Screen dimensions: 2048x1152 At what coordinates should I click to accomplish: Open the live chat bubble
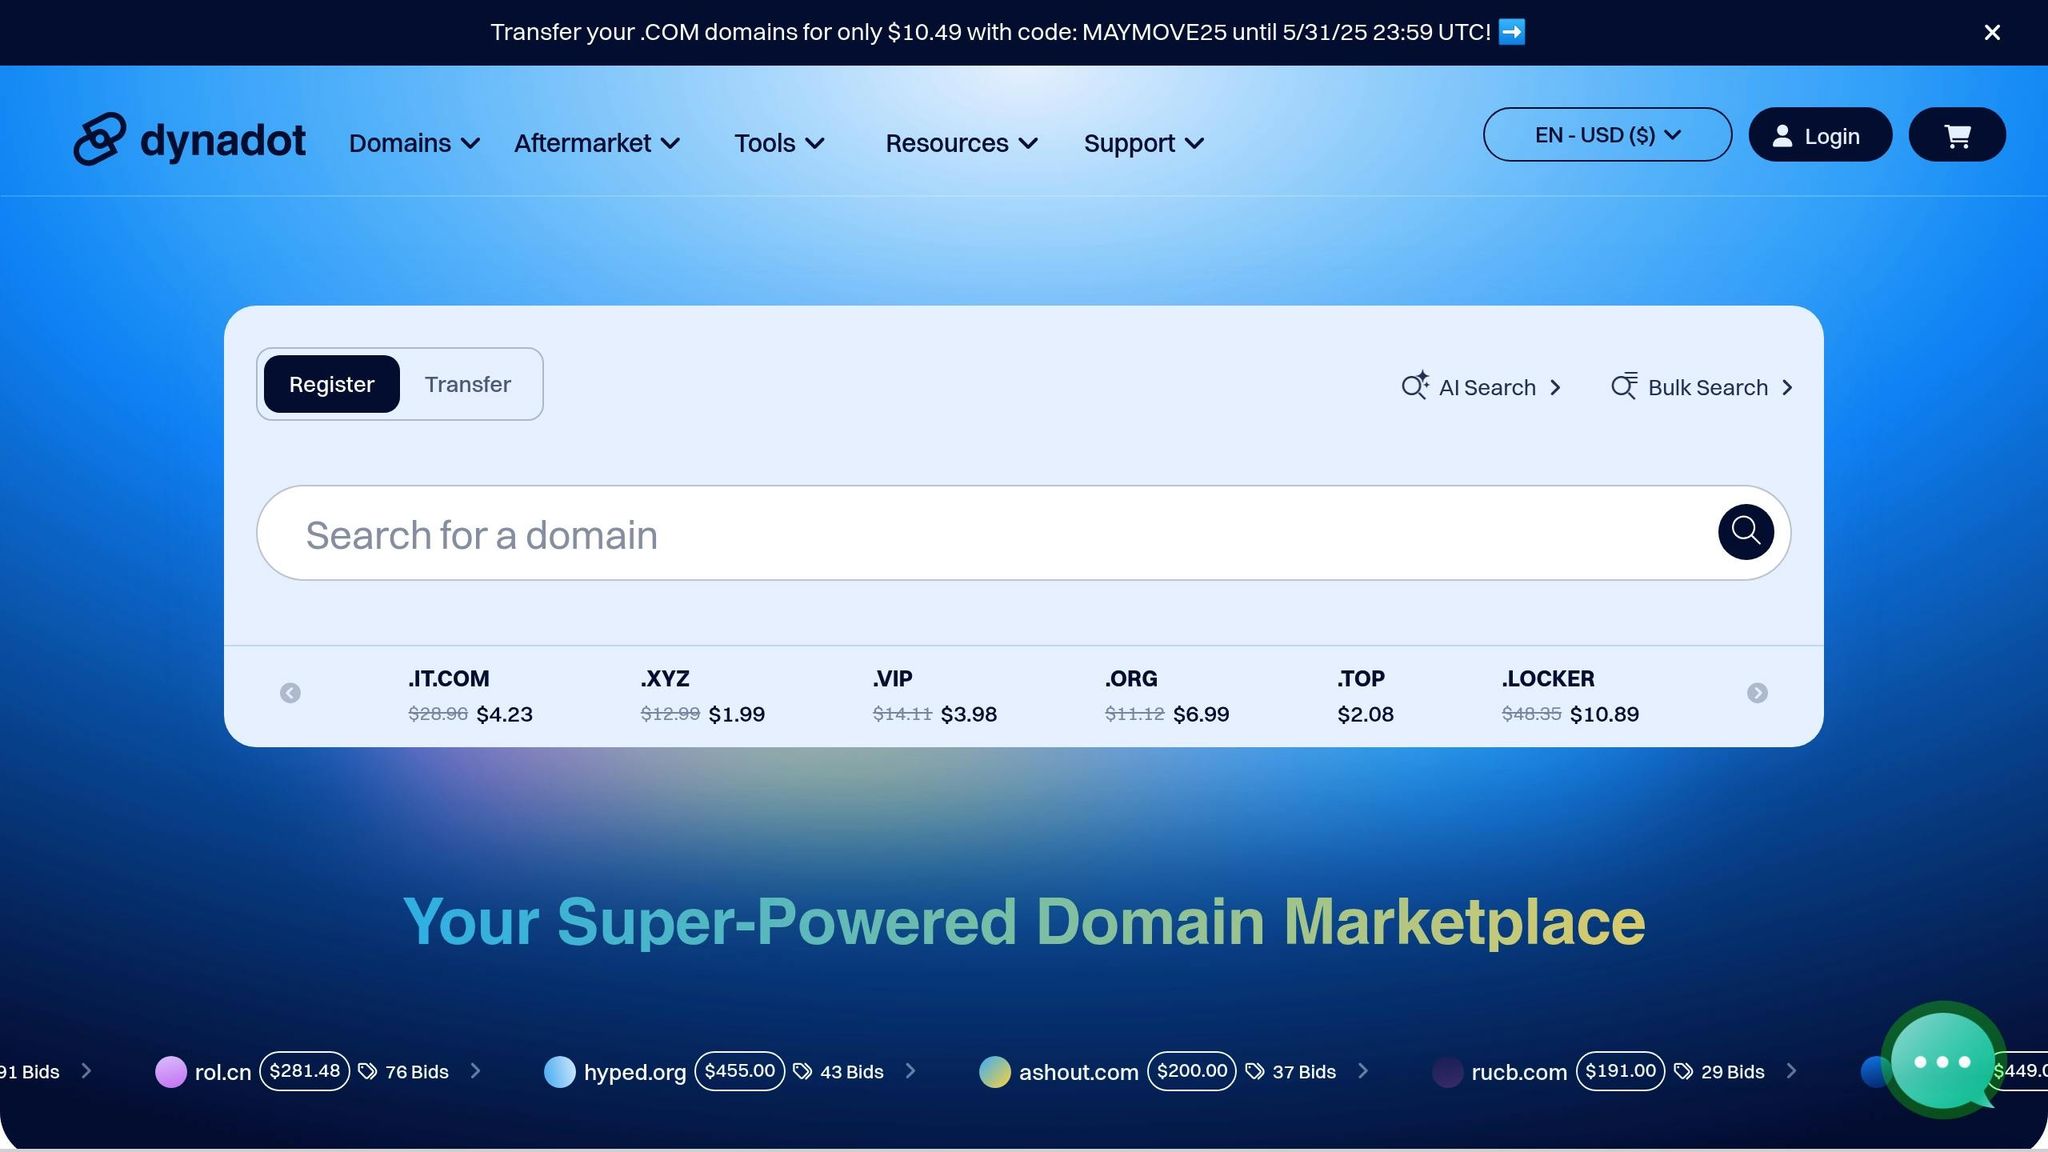1942,1062
